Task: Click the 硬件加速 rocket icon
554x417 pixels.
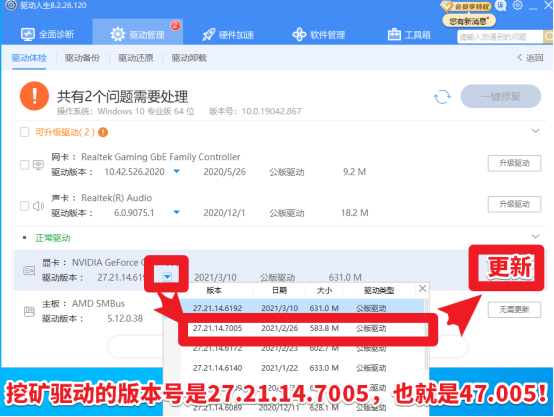Action: 208,35
